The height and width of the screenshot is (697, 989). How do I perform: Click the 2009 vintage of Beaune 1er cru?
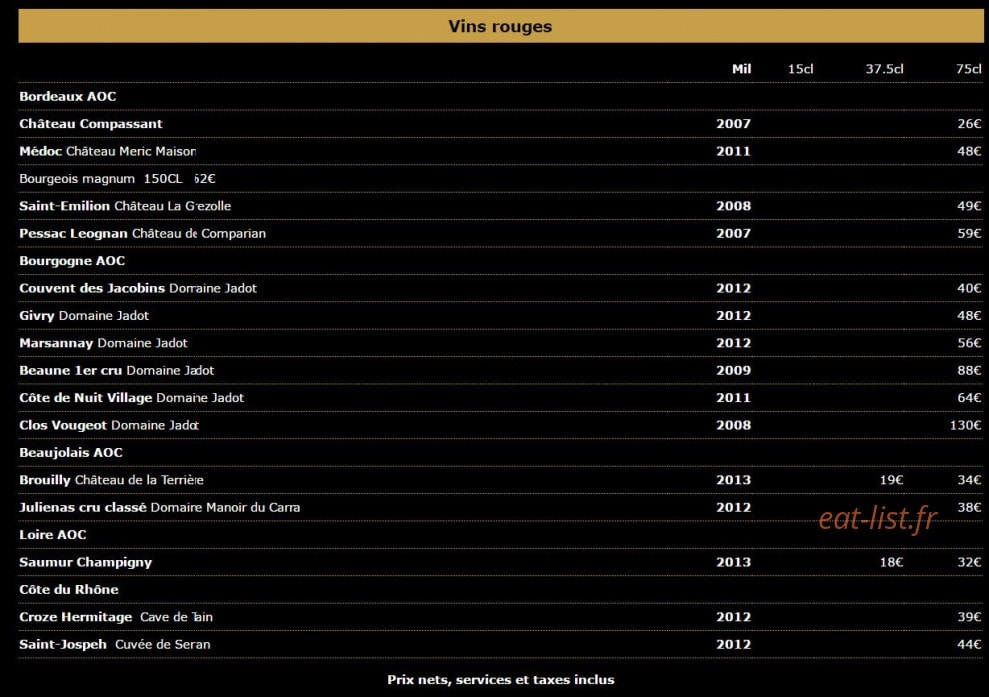[x=733, y=370]
